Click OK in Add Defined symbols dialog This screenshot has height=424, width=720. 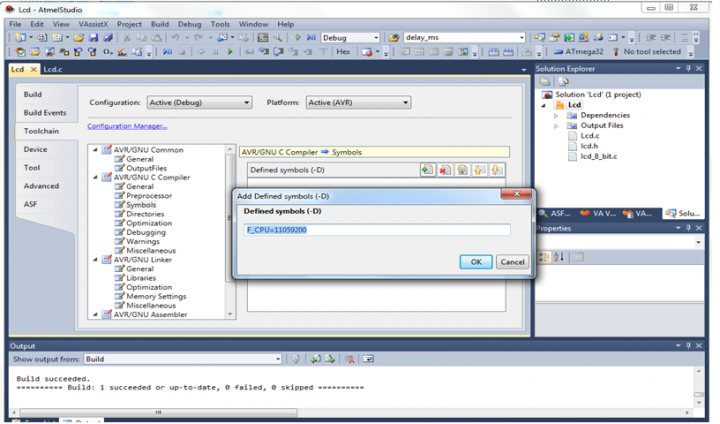pyautogui.click(x=476, y=262)
